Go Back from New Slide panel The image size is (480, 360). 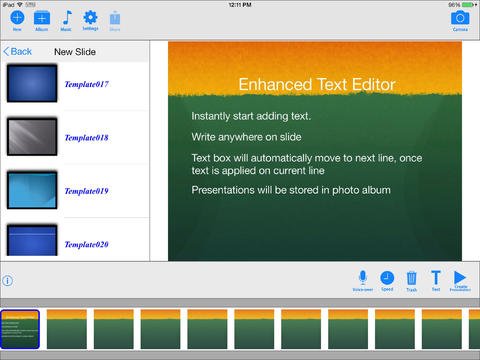(x=18, y=52)
